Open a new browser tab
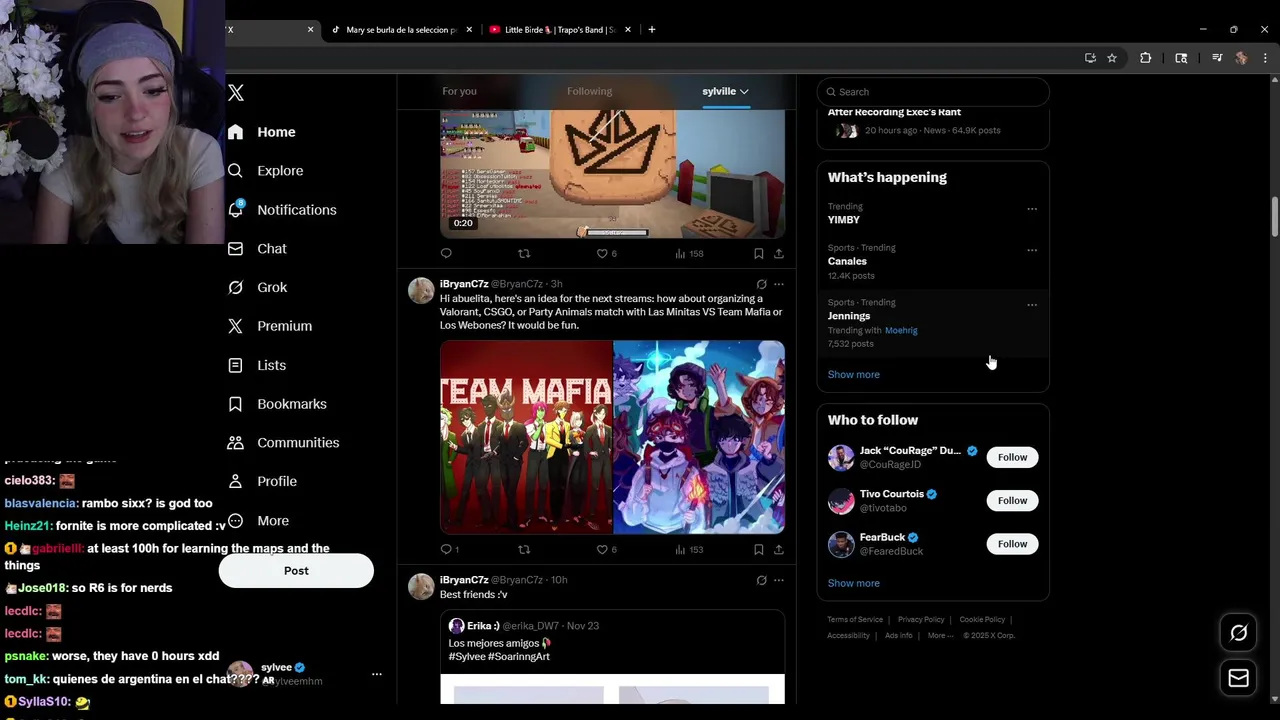Image resolution: width=1280 pixels, height=720 pixels. pyautogui.click(x=652, y=30)
